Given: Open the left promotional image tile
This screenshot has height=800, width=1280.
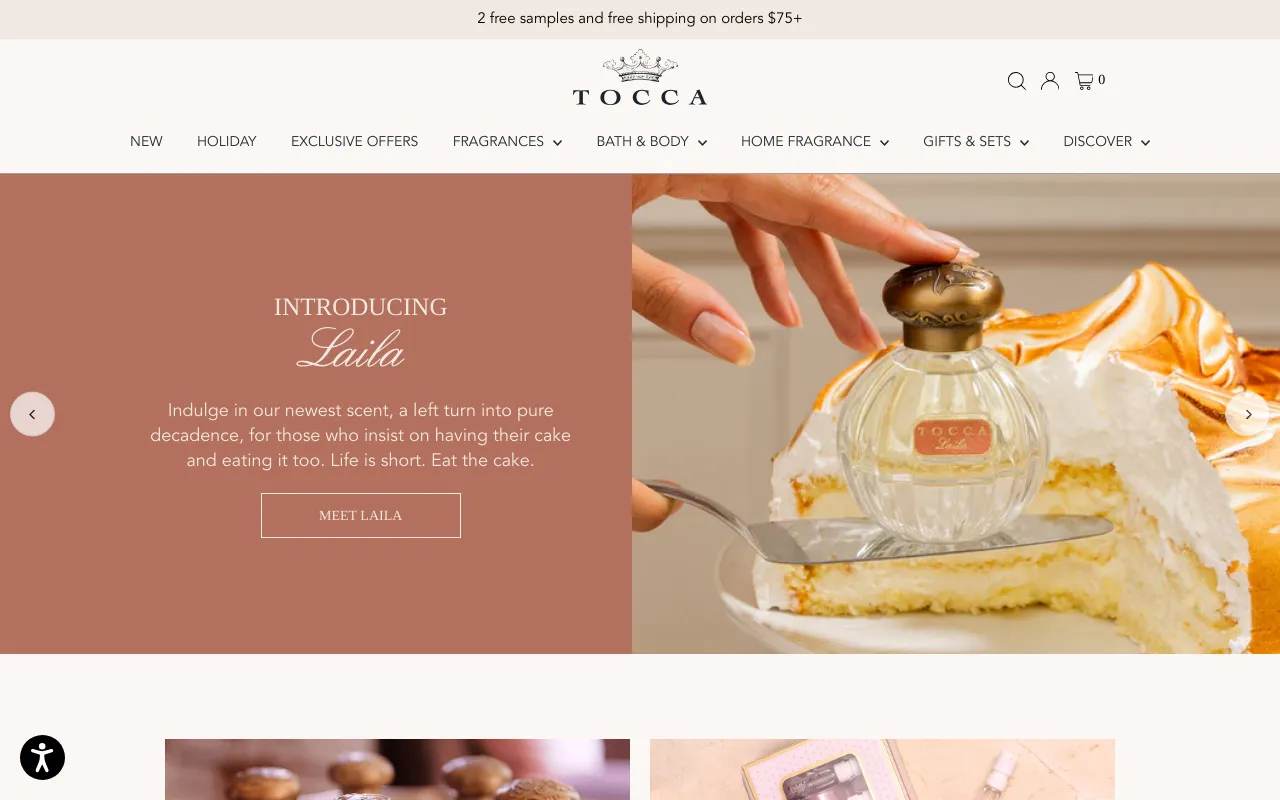Looking at the screenshot, I should 397,769.
